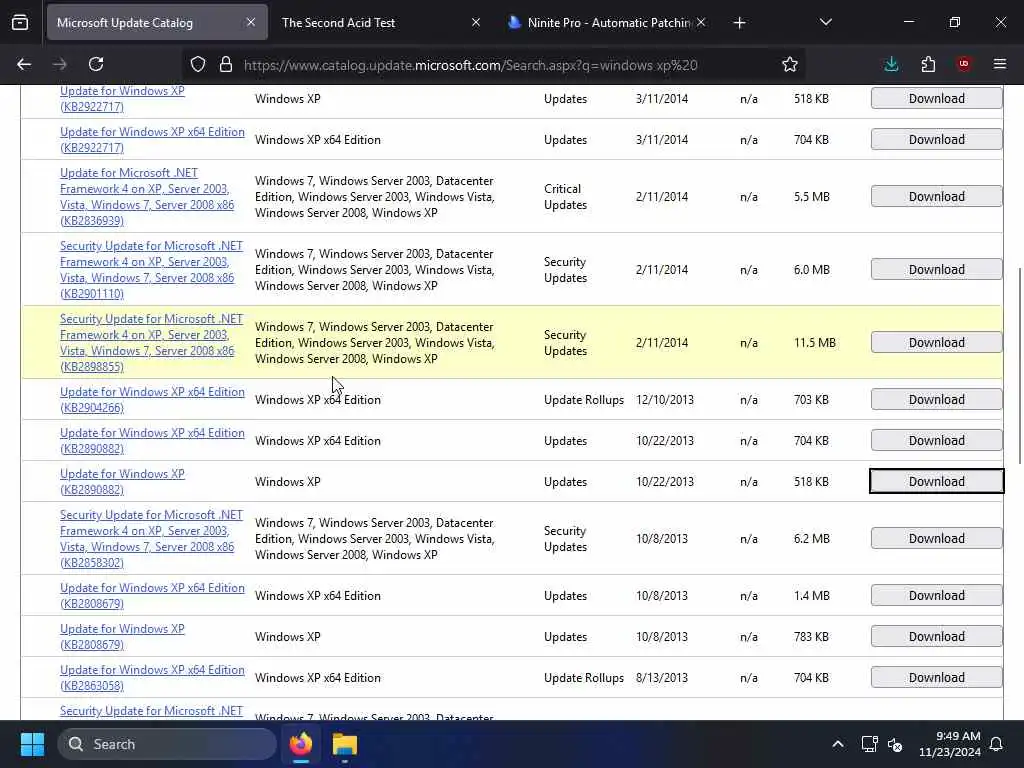Launch Firefox from the taskbar

(x=301, y=744)
